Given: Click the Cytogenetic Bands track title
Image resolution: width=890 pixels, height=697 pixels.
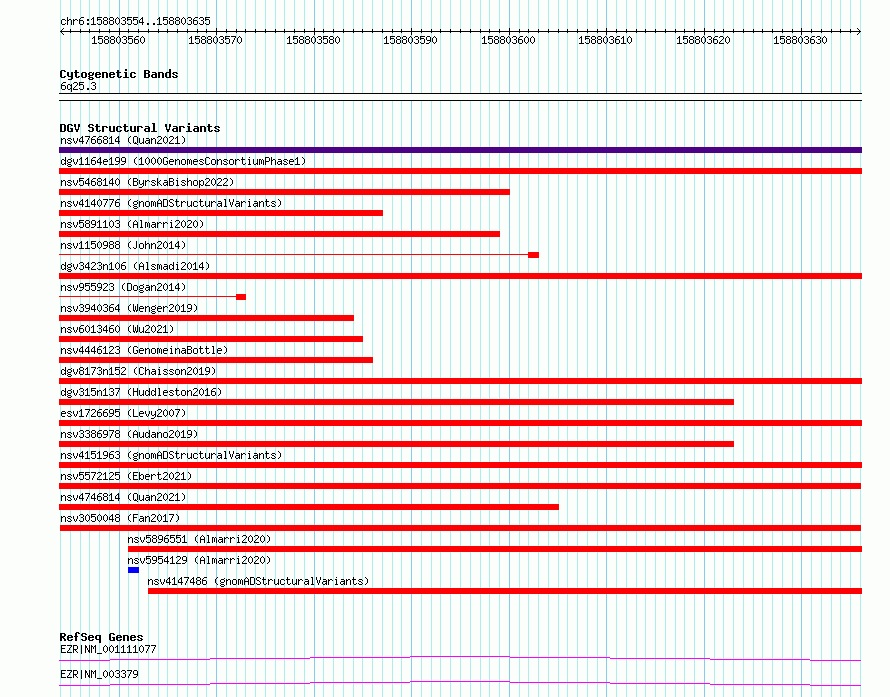Looking at the screenshot, I should pyautogui.click(x=119, y=74).
